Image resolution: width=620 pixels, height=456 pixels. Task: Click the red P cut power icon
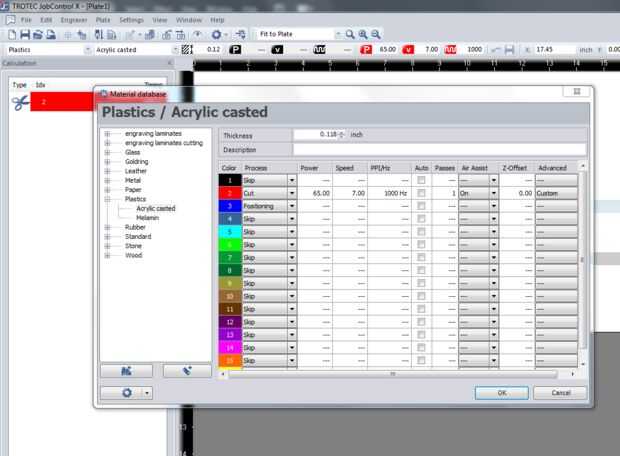tap(366, 49)
